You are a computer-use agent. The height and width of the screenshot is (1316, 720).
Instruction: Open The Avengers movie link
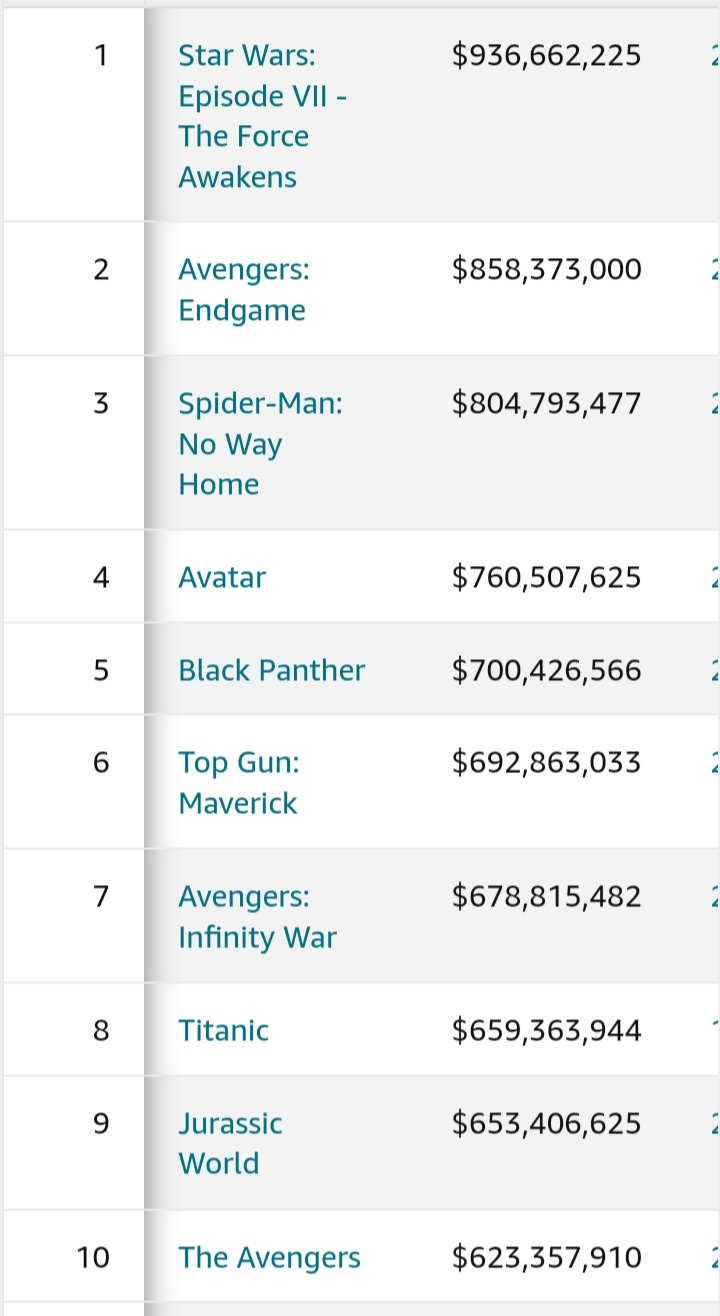[270, 1257]
